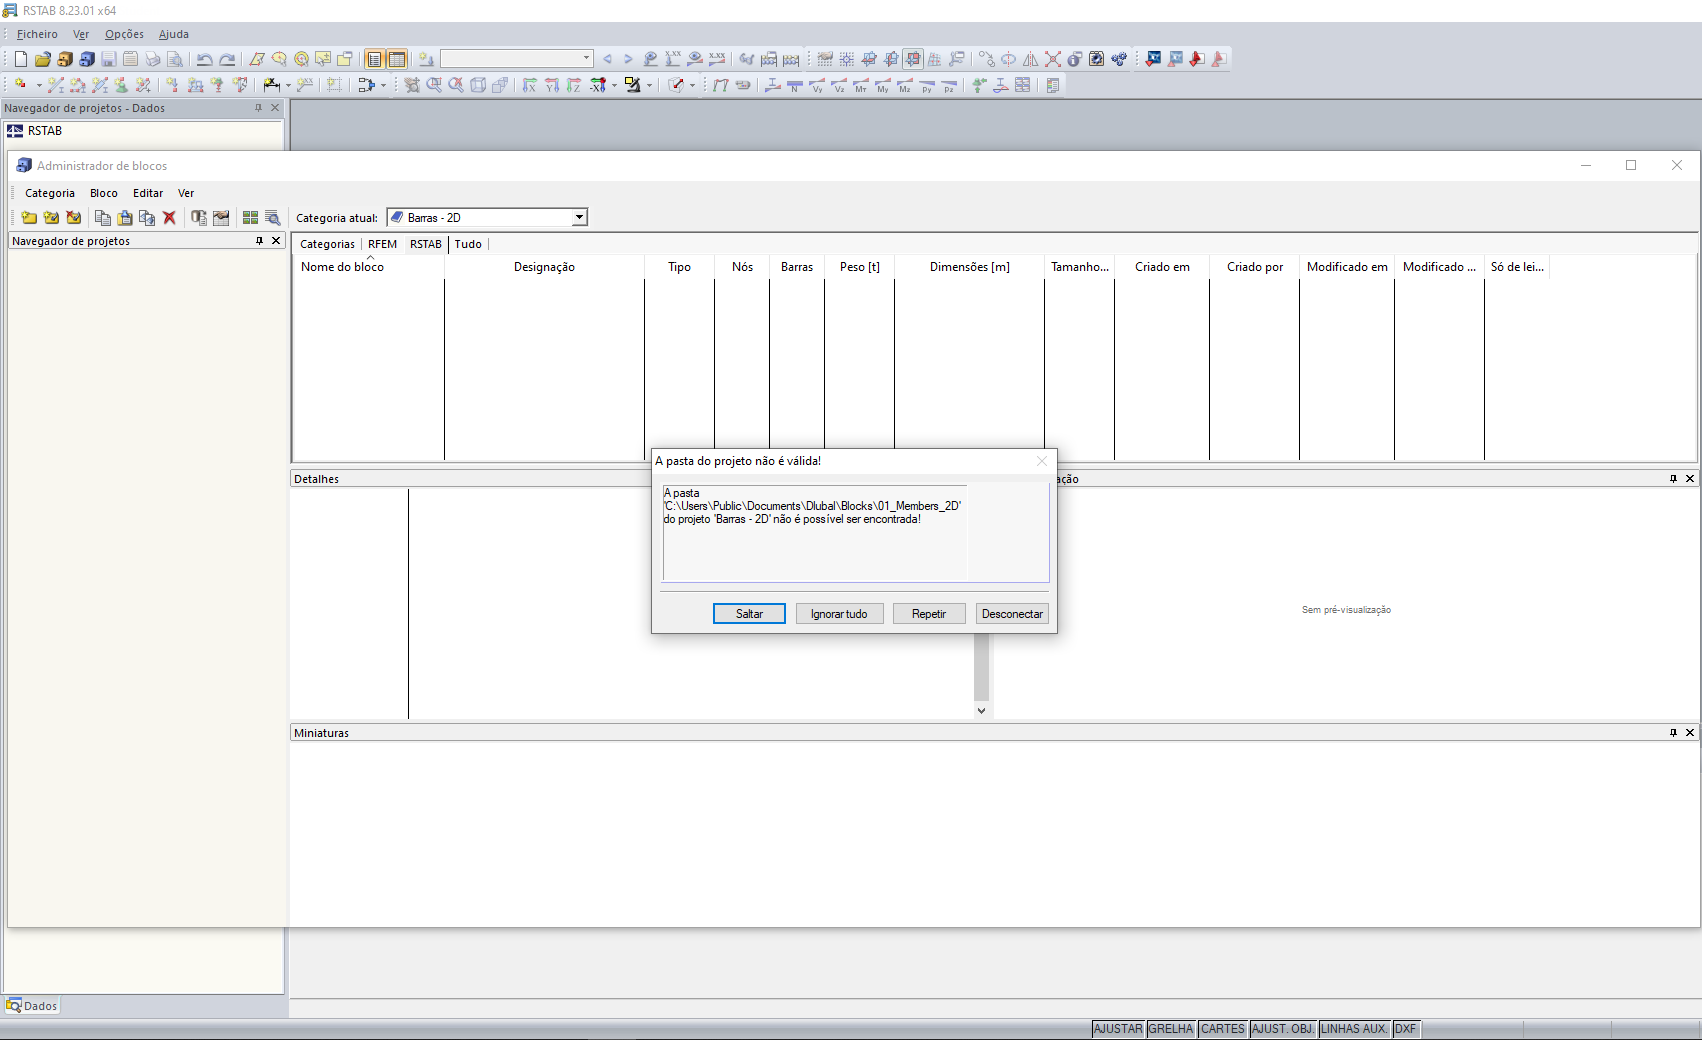
Task: Open the Bloco menu
Action: (x=104, y=193)
